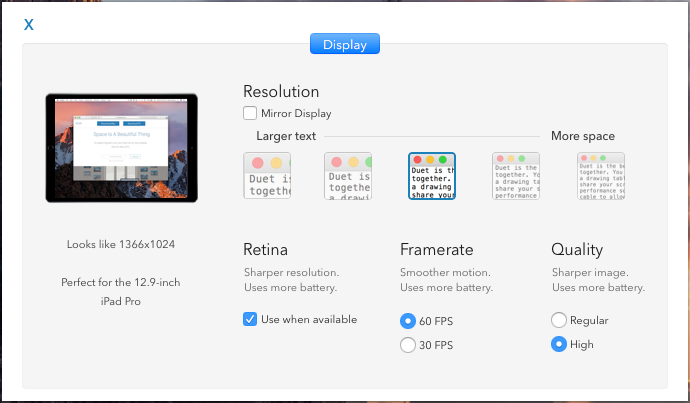690x403 pixels.
Task: Click the Retina heading
Action: pyautogui.click(x=266, y=249)
